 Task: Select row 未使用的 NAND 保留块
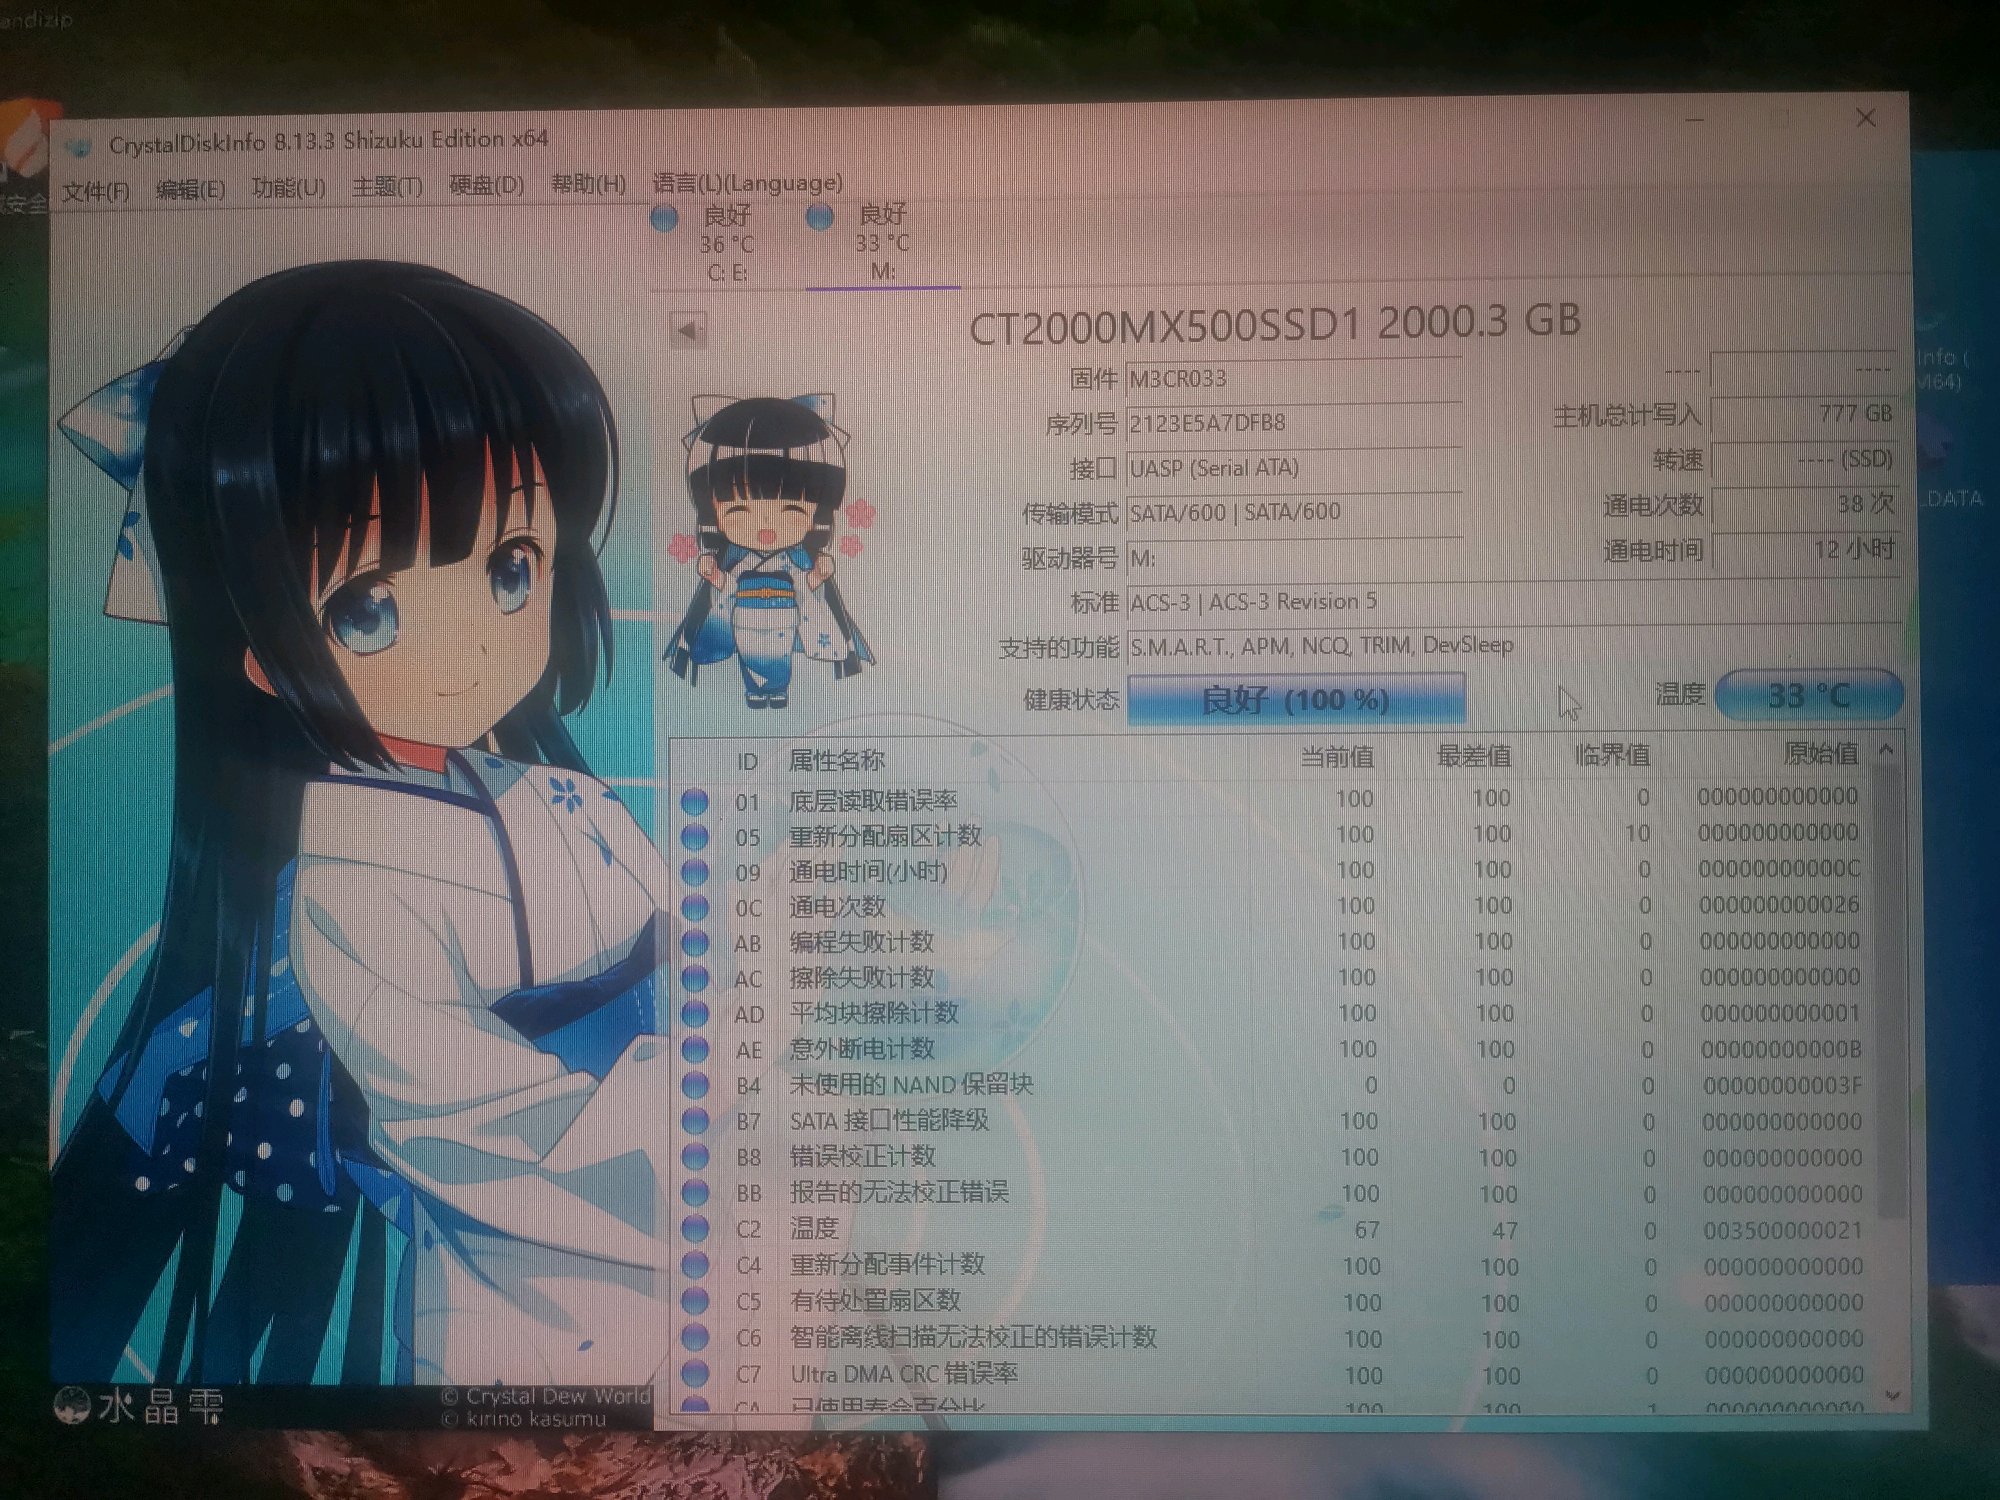coord(1275,1085)
